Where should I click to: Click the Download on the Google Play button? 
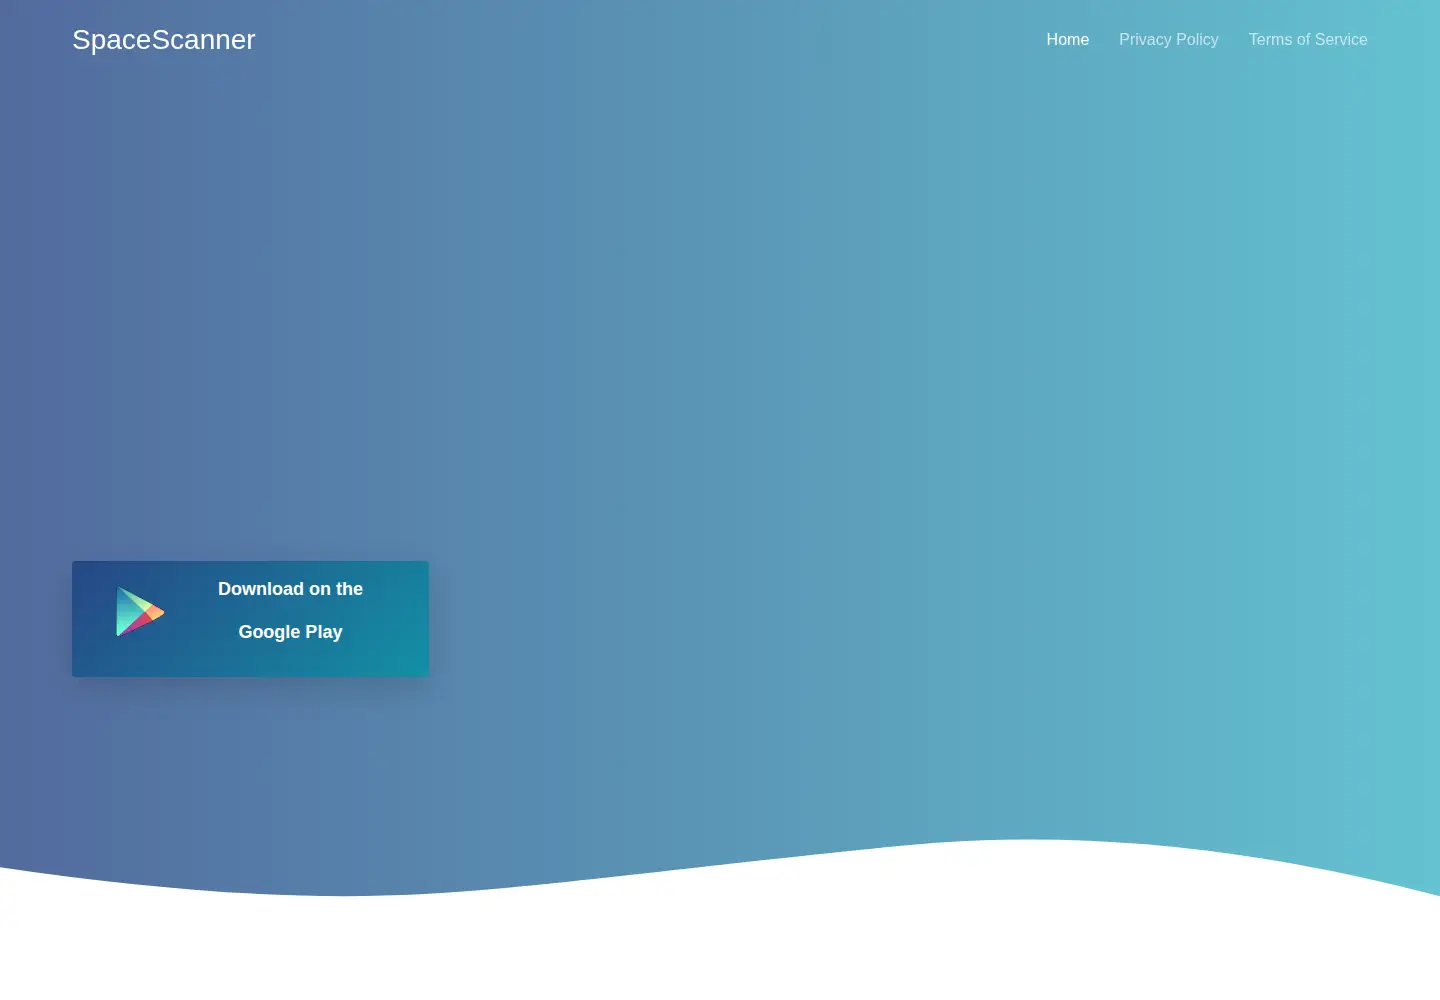coord(250,619)
